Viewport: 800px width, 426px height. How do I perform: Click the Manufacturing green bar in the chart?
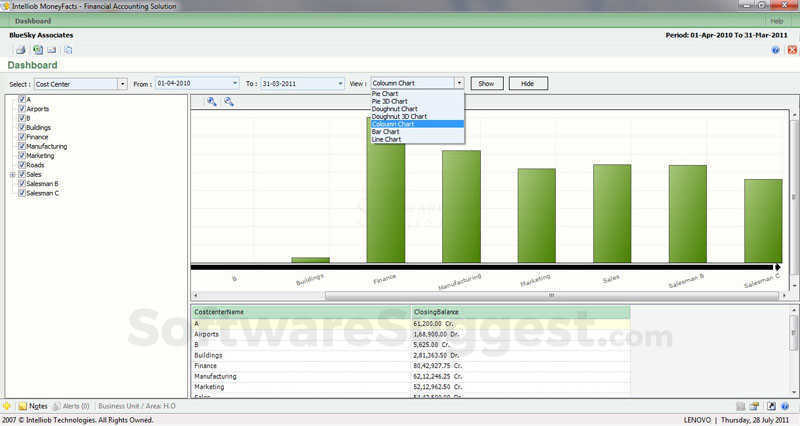pyautogui.click(x=461, y=207)
